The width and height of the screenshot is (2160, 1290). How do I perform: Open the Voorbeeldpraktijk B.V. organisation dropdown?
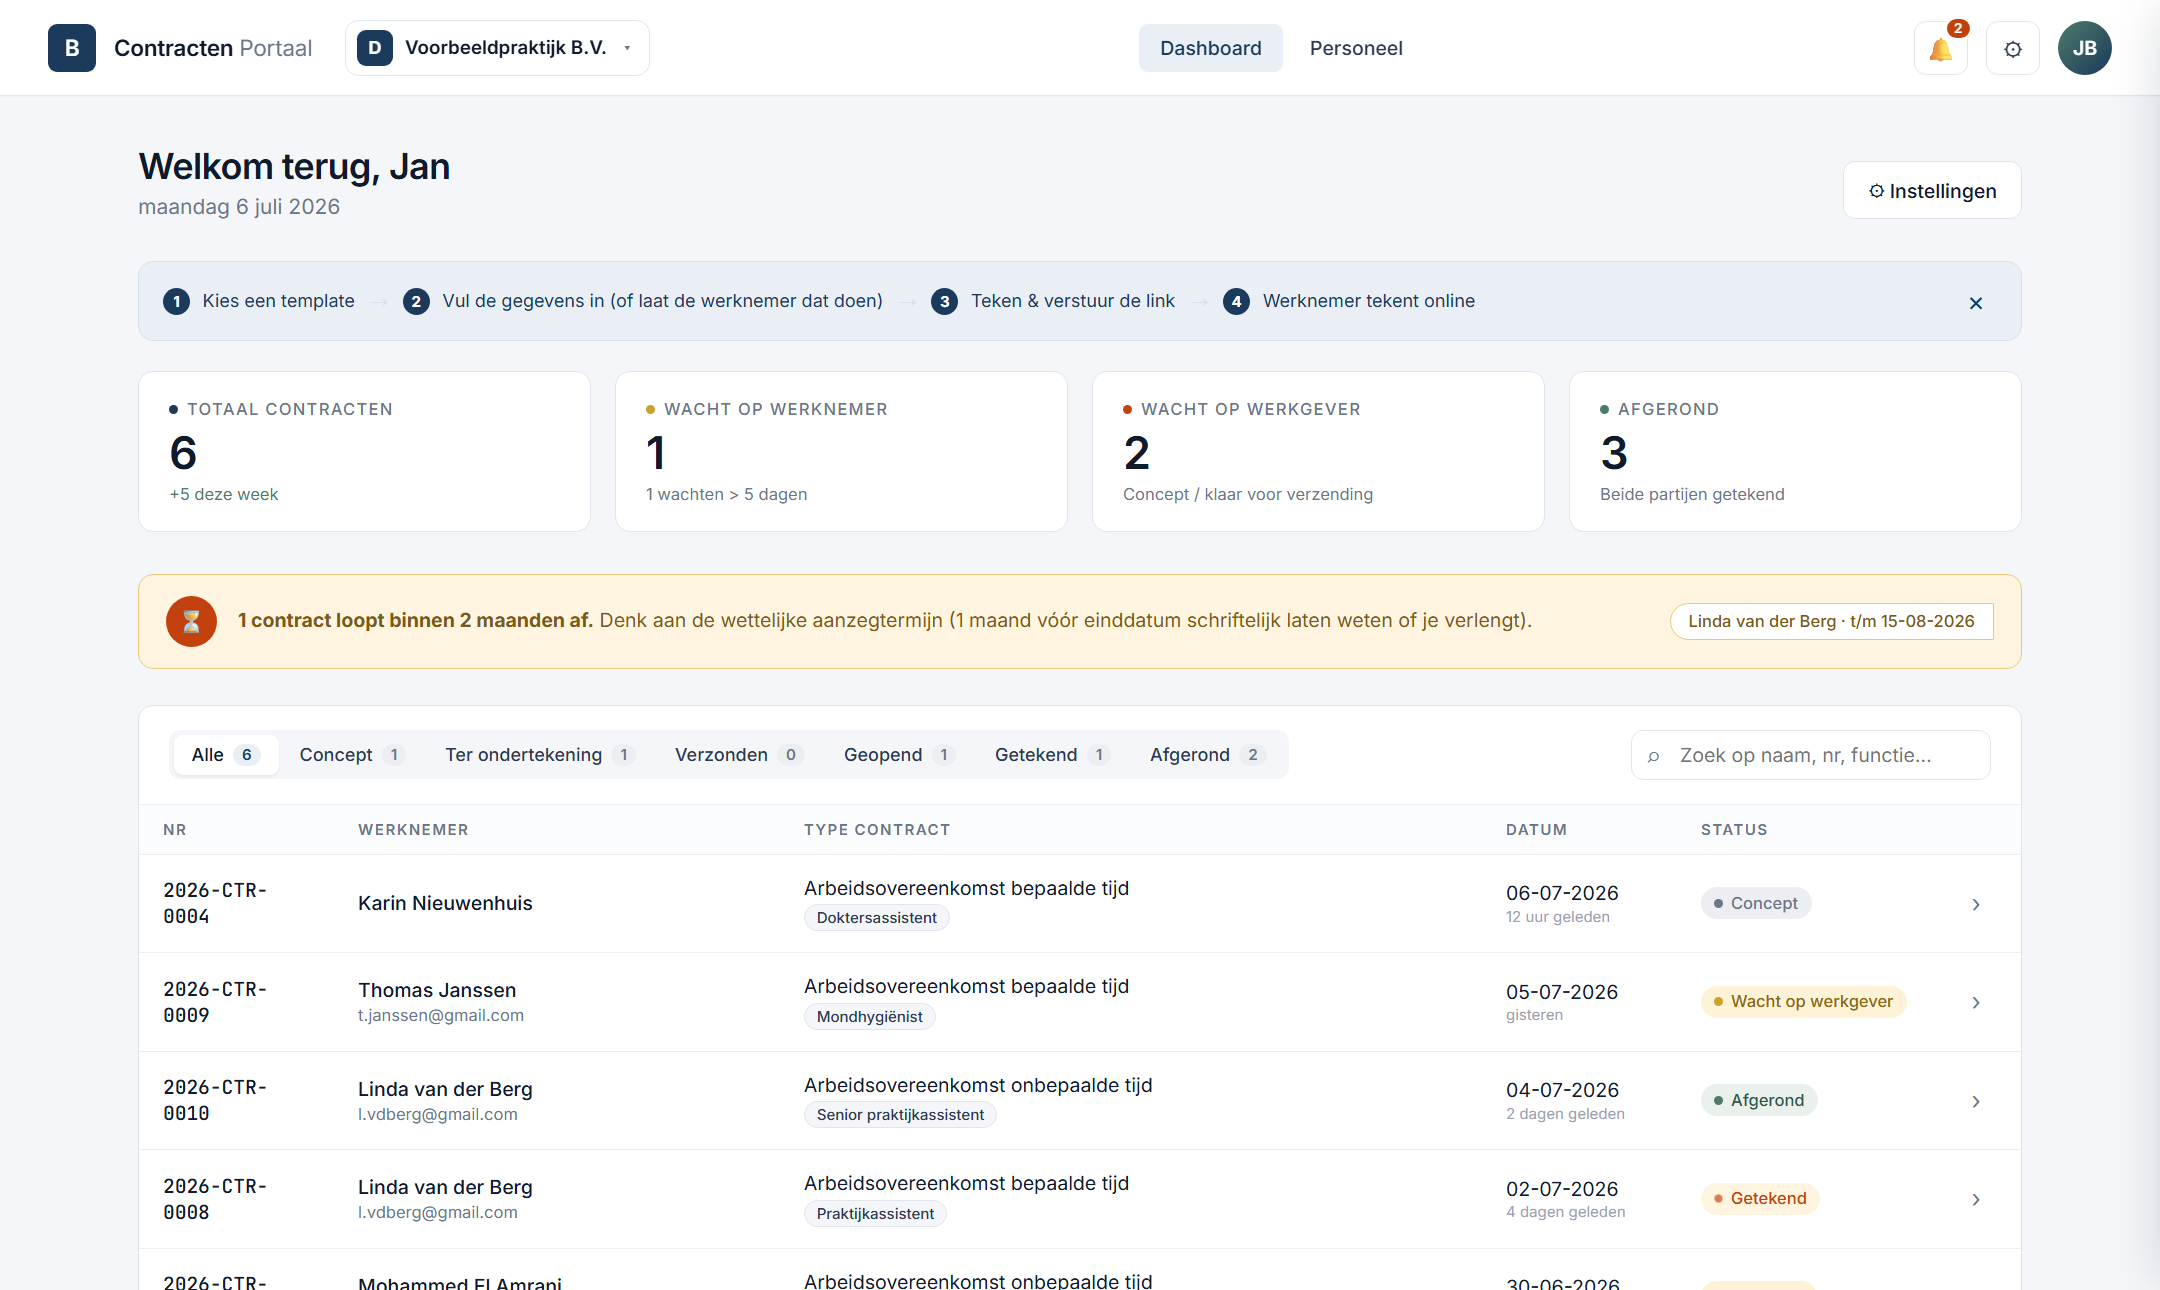point(497,48)
